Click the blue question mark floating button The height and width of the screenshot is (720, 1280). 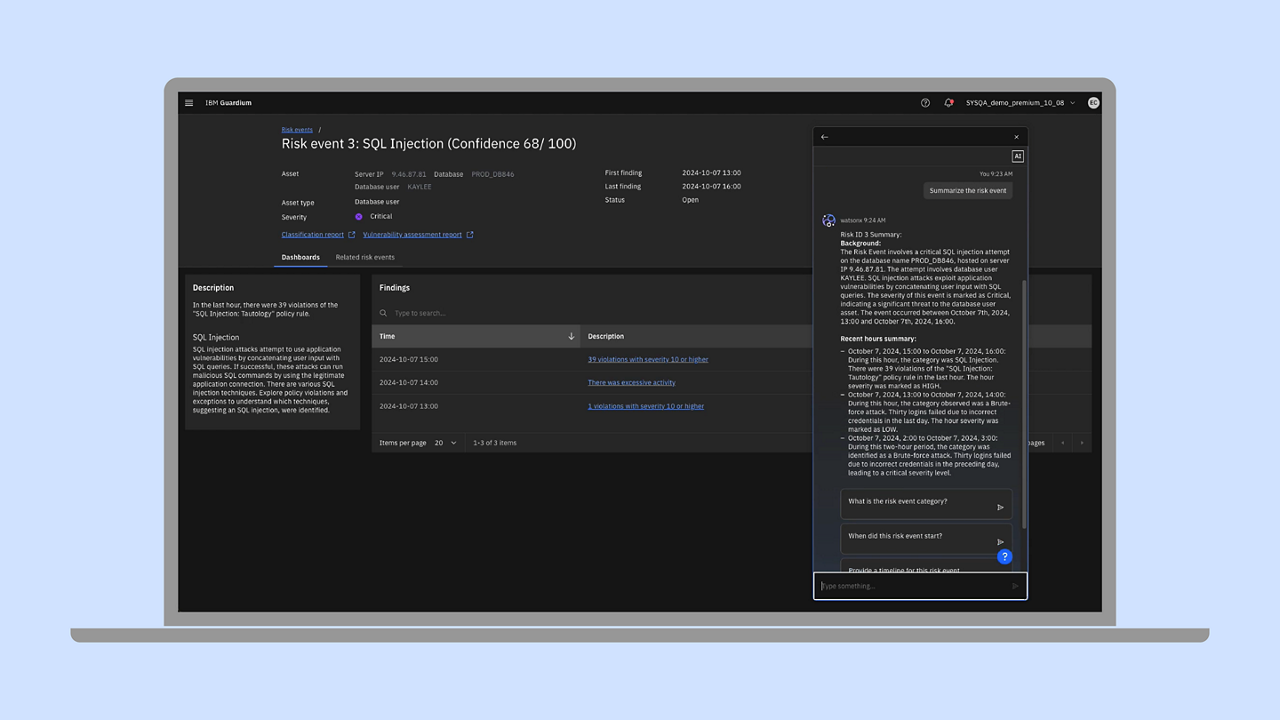pyautogui.click(x=1004, y=557)
